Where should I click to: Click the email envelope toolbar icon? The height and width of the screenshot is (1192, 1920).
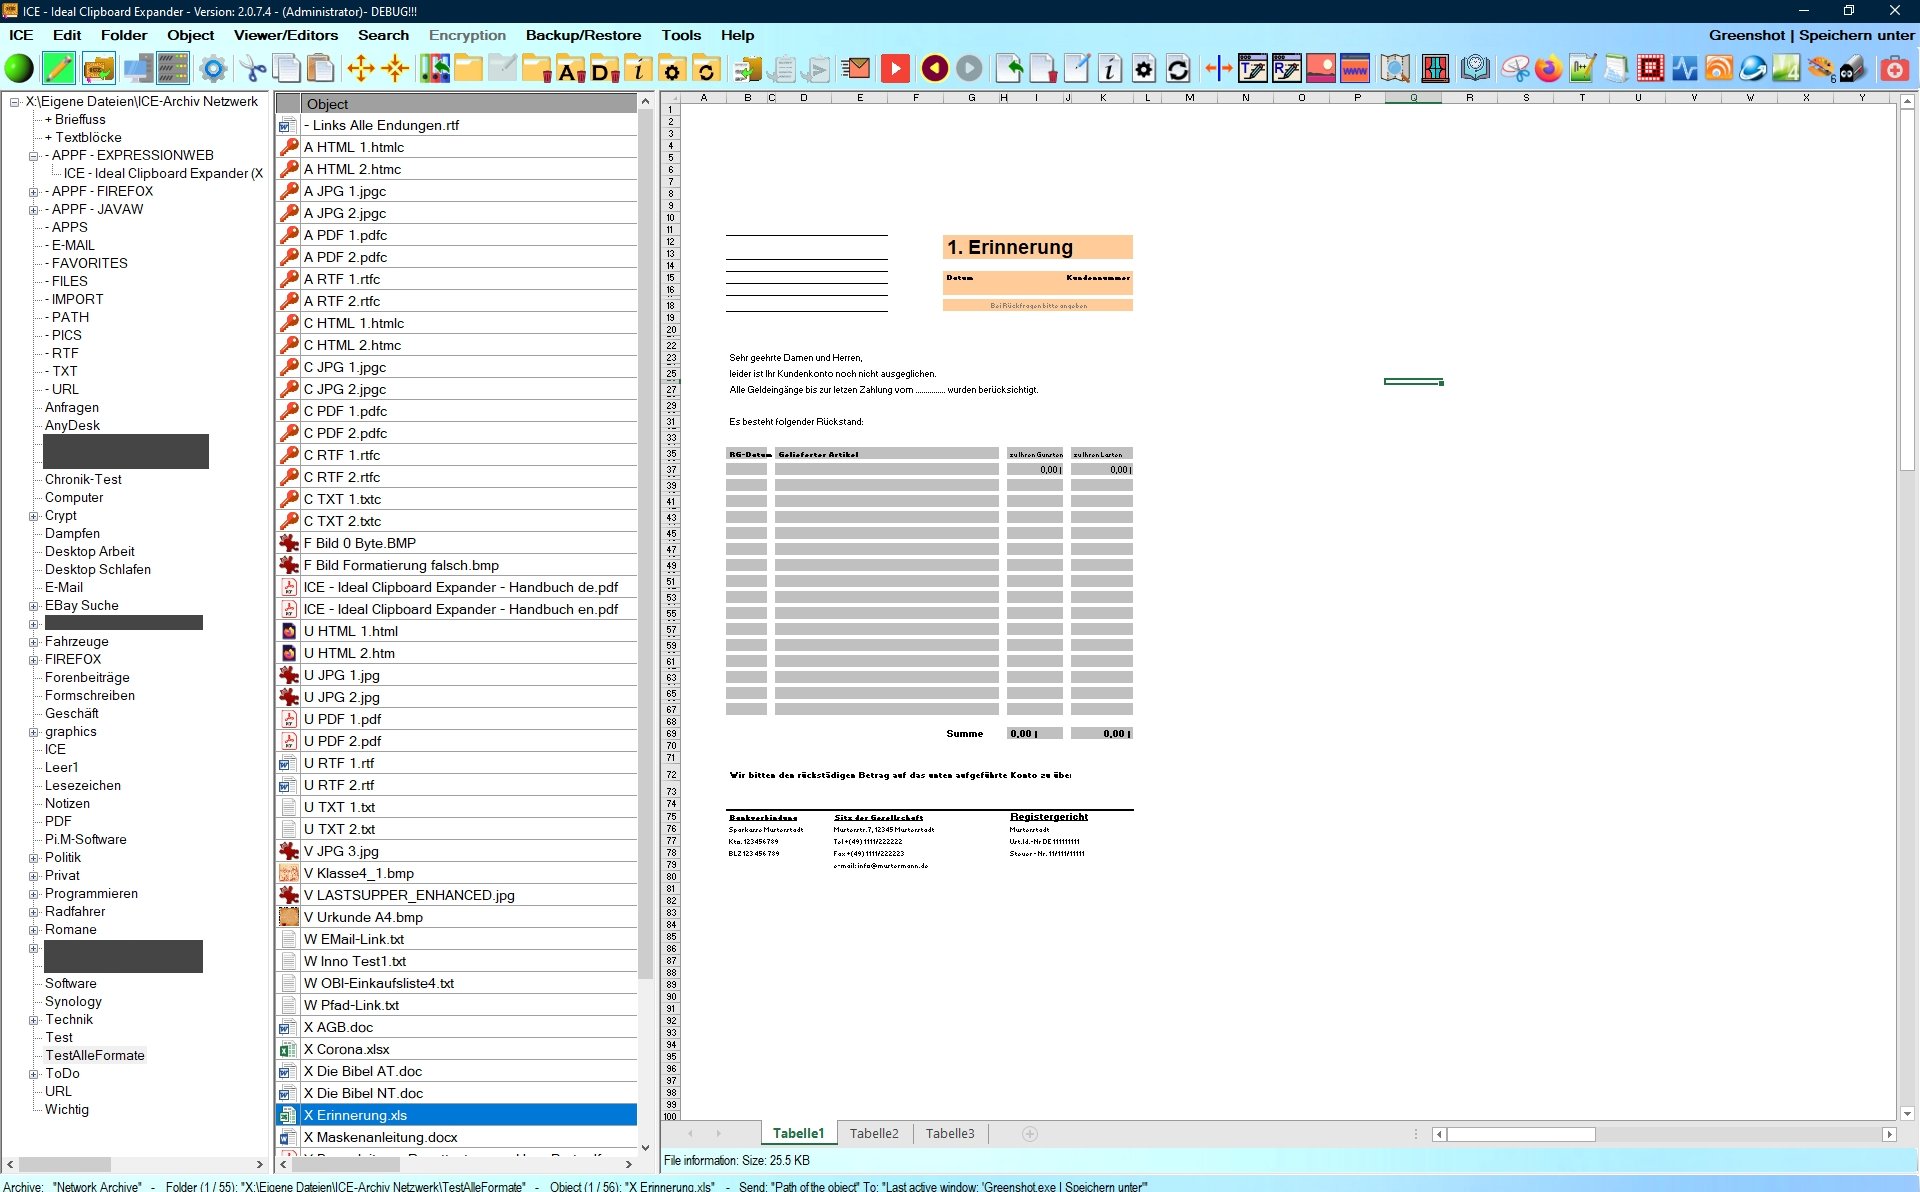[856, 69]
